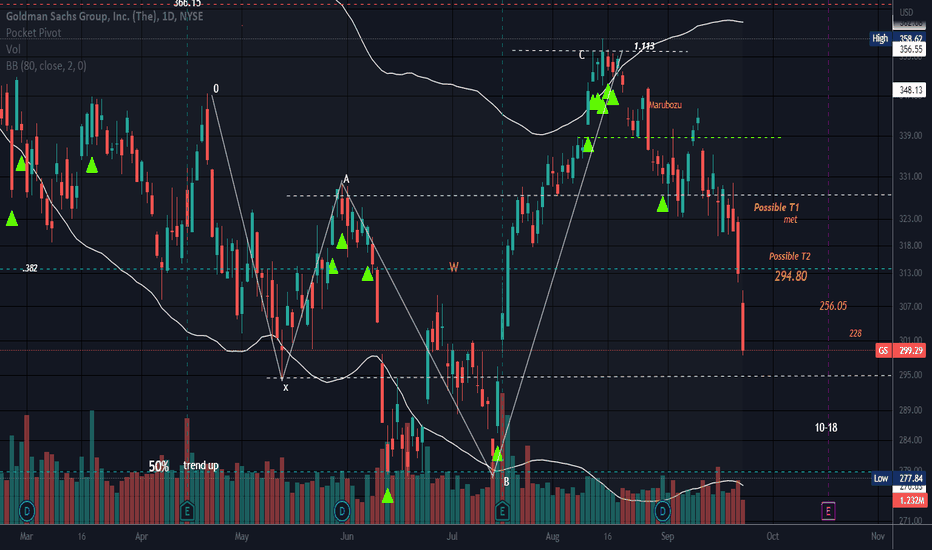The width and height of the screenshot is (932, 550).
Task: Select the Marubozu annotation text
Action: [665, 105]
